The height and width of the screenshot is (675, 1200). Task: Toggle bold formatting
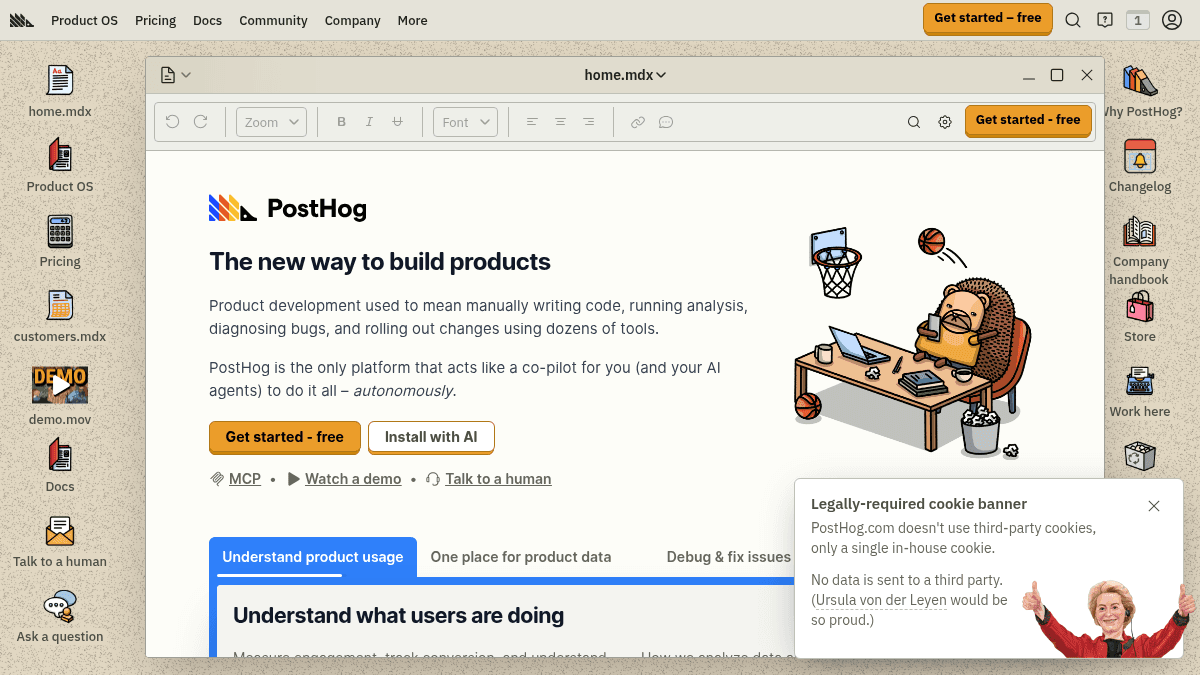coord(341,122)
